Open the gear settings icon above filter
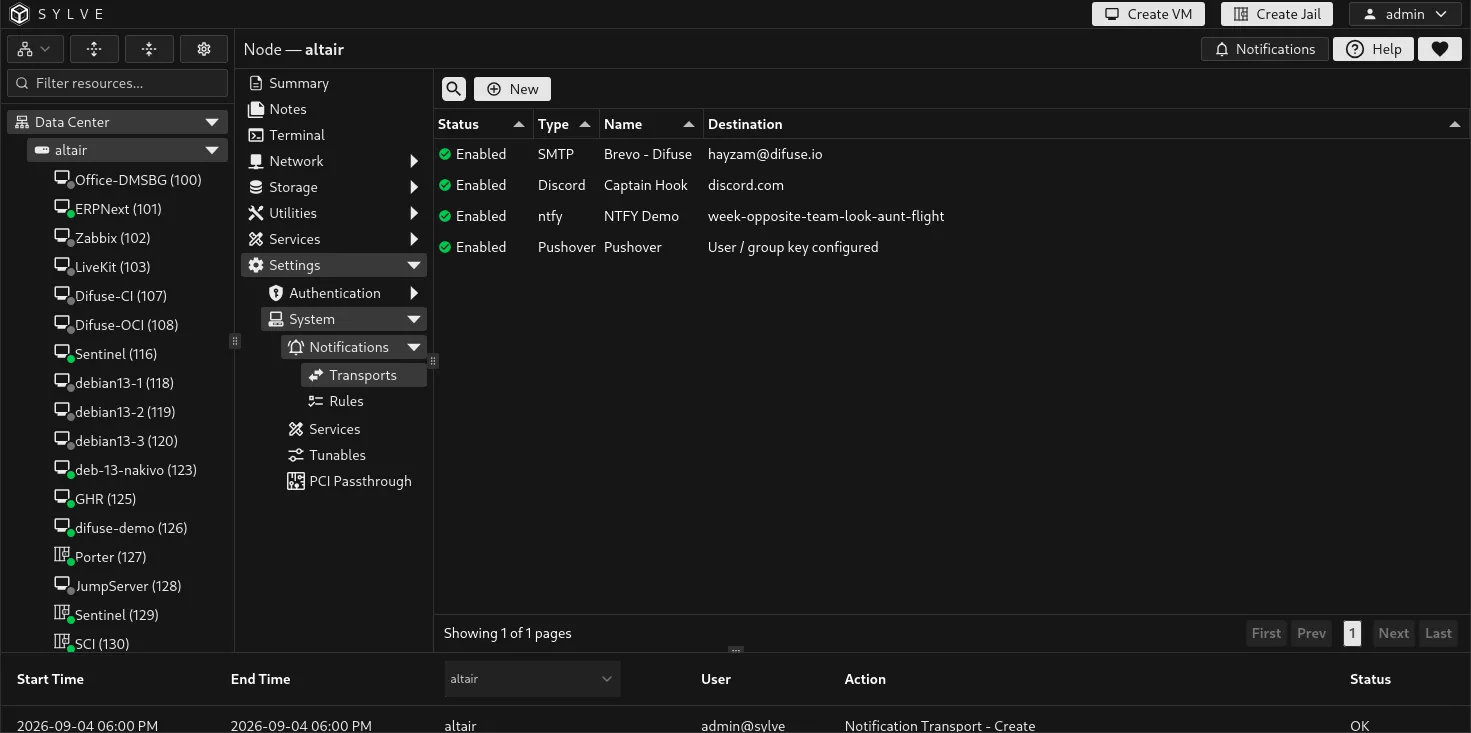The image size is (1471, 733). coord(204,49)
